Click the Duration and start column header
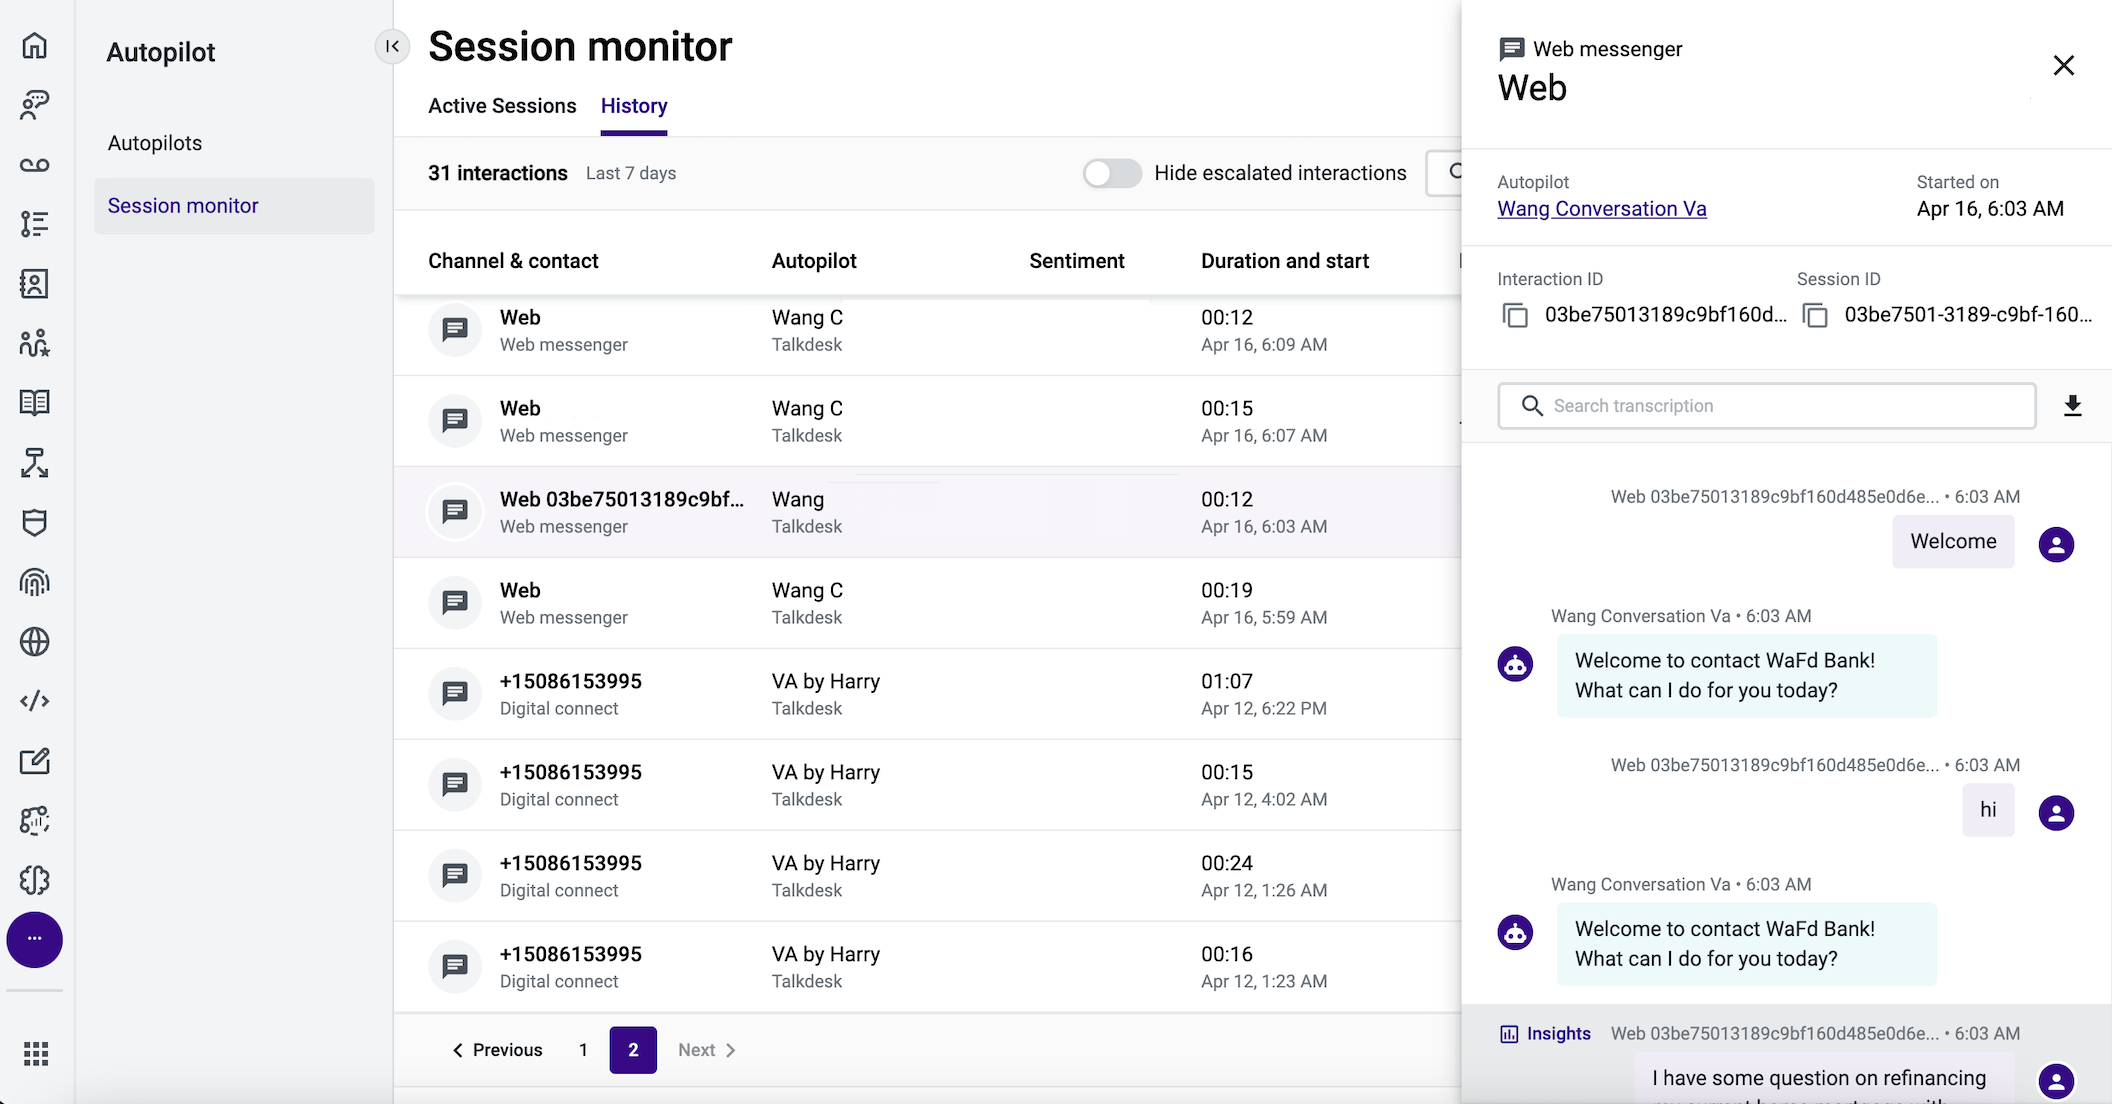The width and height of the screenshot is (2112, 1104). [x=1285, y=261]
